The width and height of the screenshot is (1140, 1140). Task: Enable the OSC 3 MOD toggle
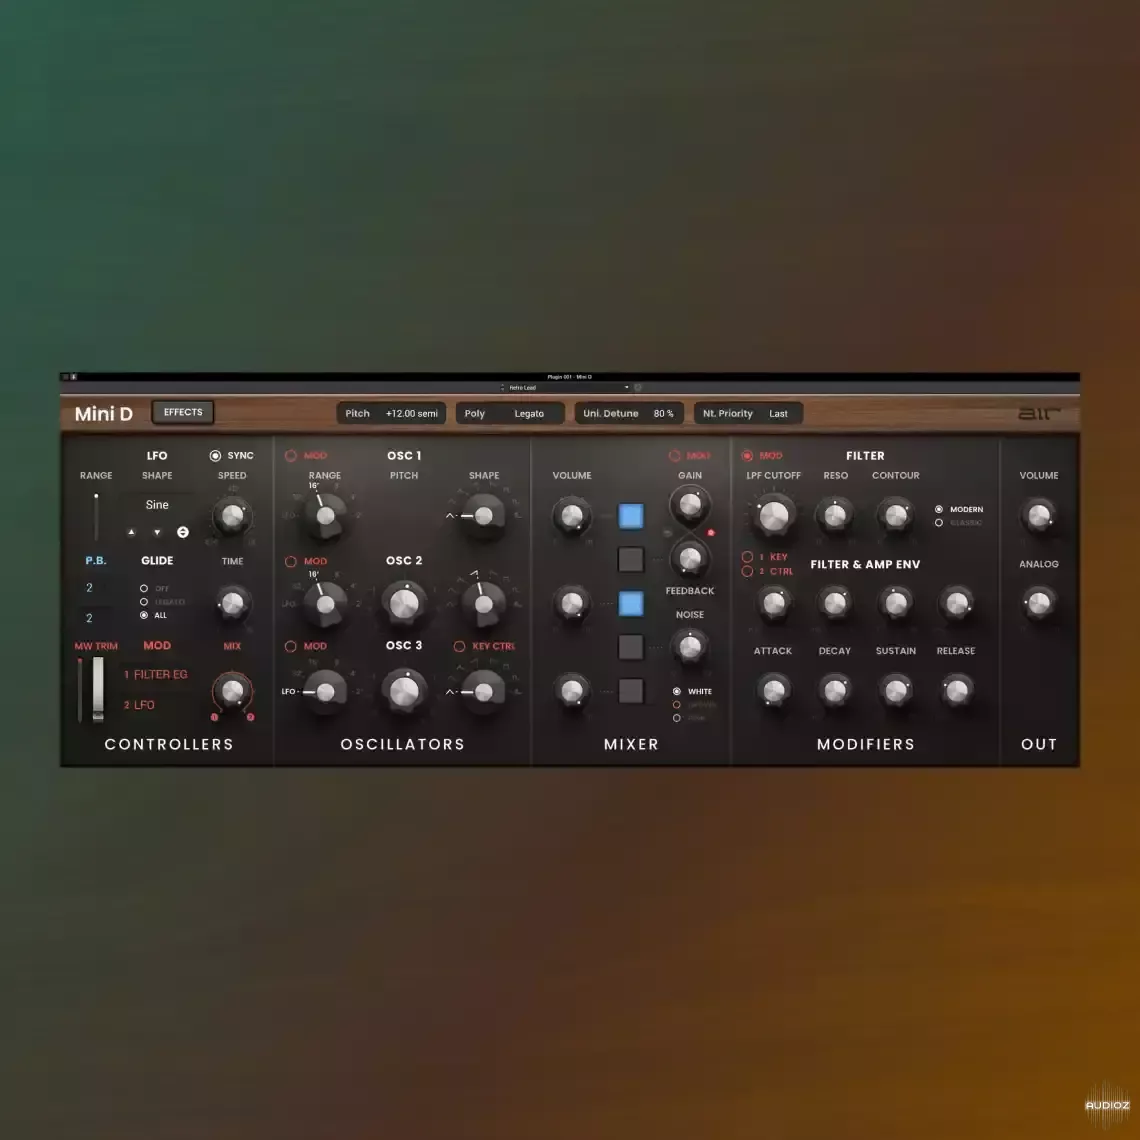291,646
